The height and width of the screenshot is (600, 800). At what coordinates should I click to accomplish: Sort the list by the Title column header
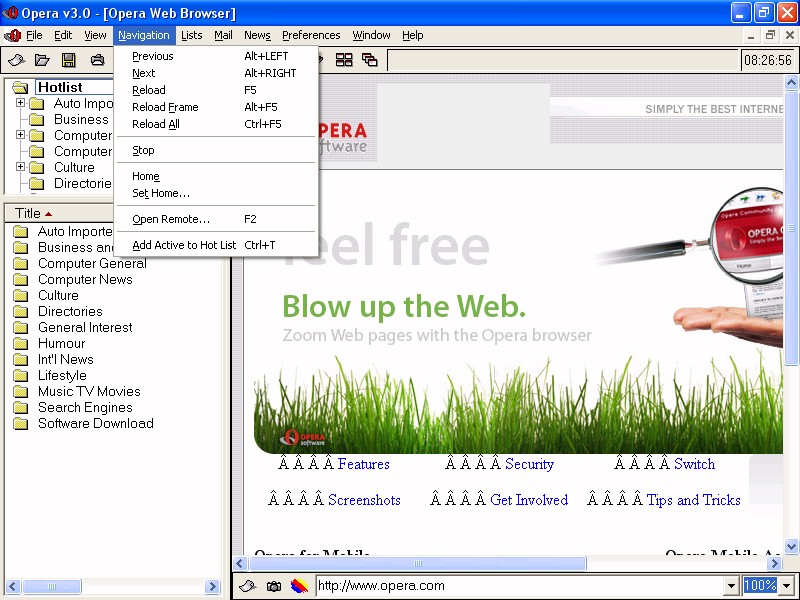pyautogui.click(x=59, y=213)
